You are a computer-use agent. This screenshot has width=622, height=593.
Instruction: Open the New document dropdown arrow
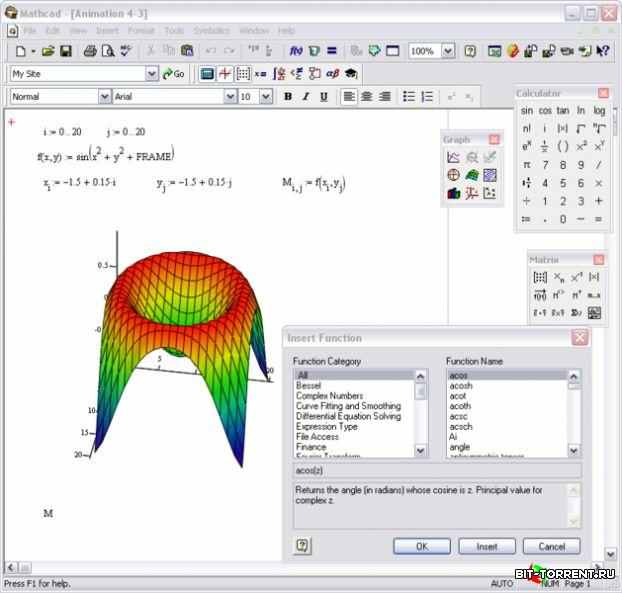[33, 51]
